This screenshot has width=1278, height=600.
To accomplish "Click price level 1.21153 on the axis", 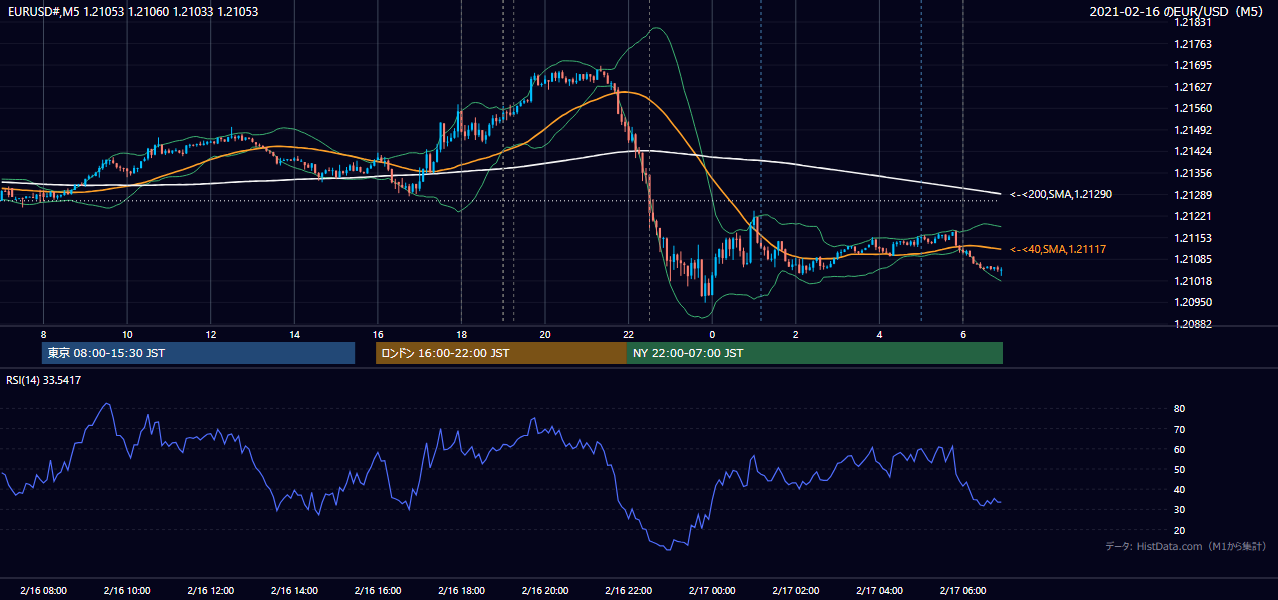I will (1194, 238).
